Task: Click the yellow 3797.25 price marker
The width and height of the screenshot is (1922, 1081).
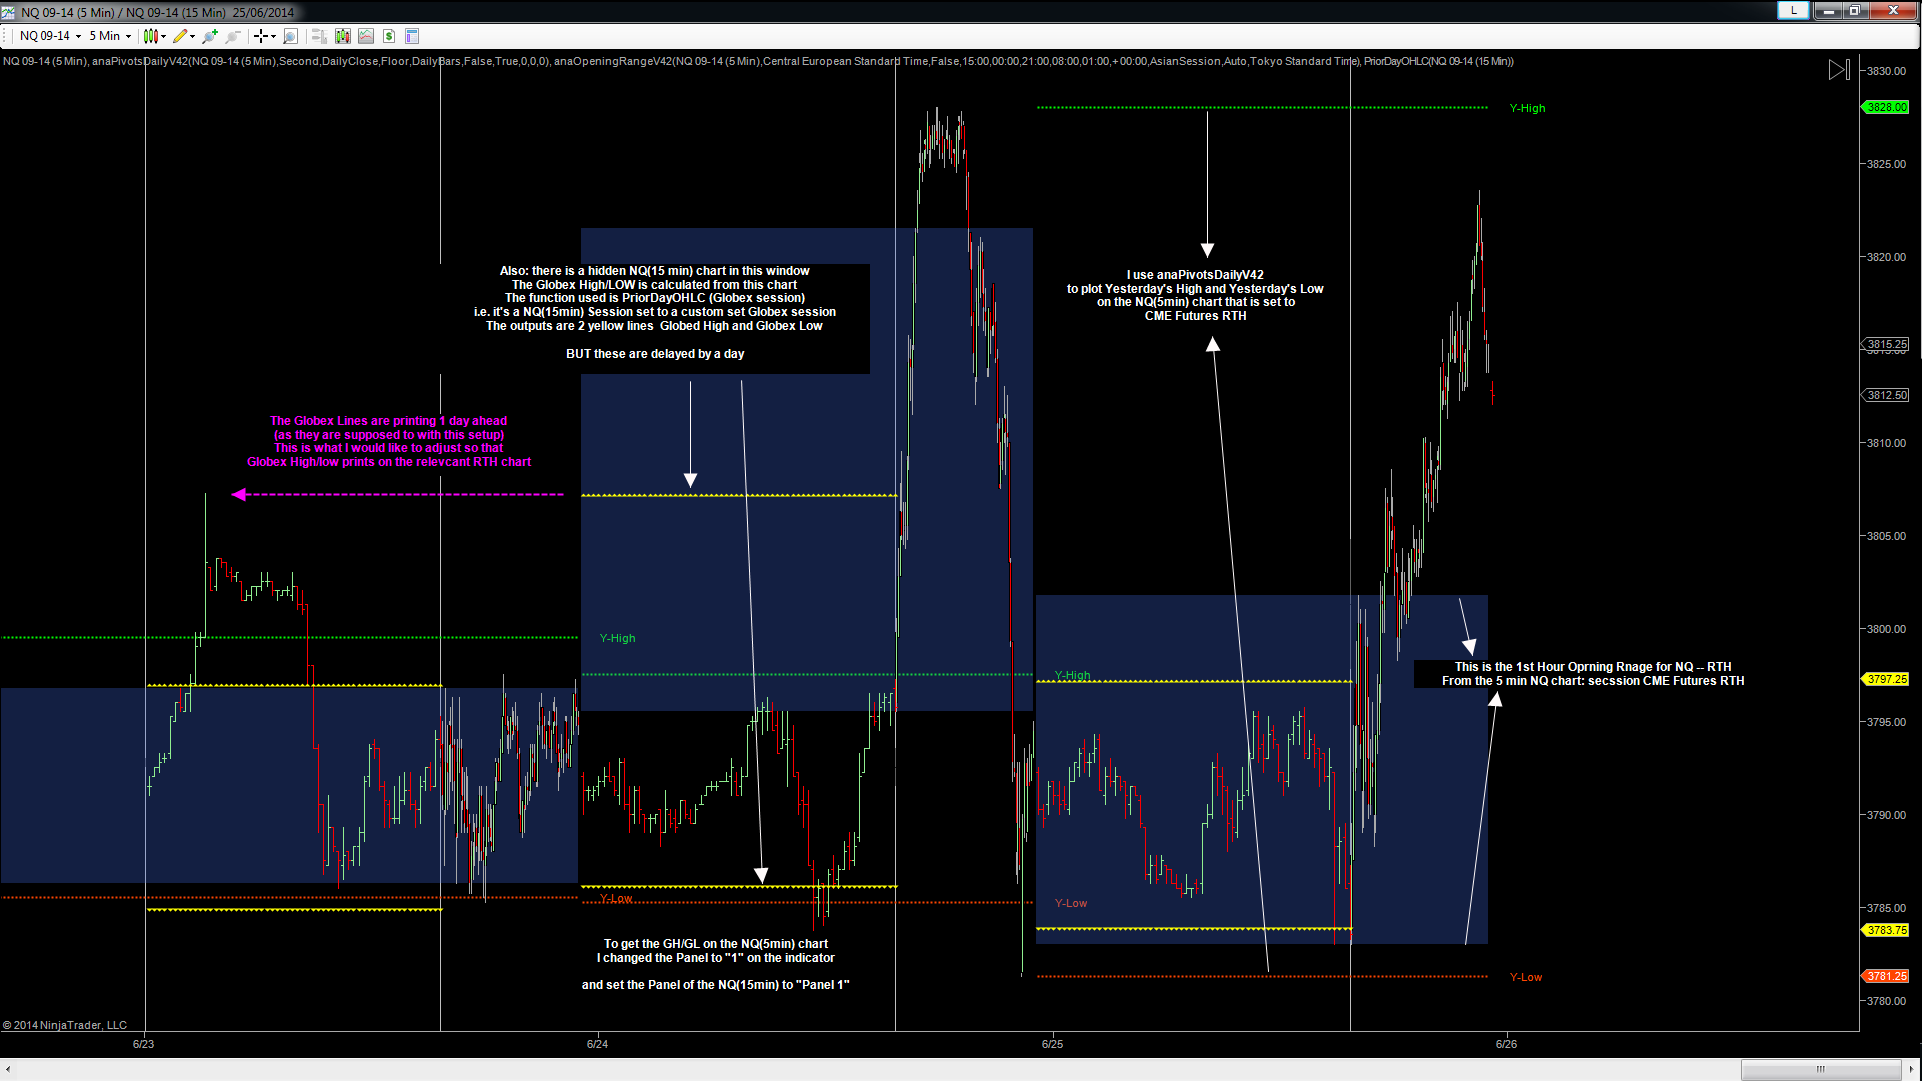Action: click(x=1886, y=679)
